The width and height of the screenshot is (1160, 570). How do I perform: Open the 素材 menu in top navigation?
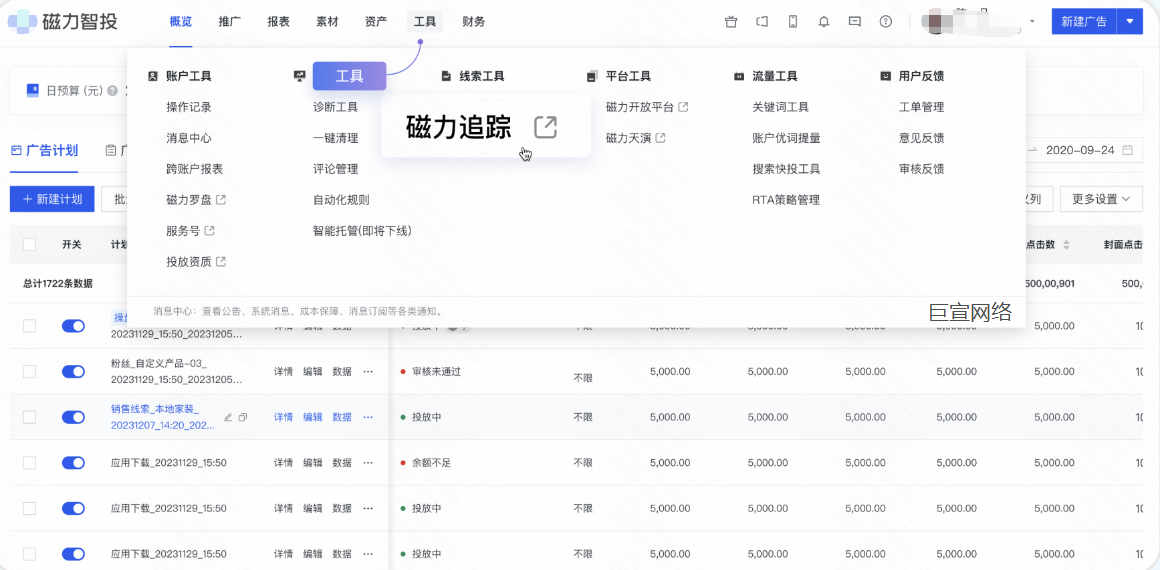pyautogui.click(x=327, y=21)
